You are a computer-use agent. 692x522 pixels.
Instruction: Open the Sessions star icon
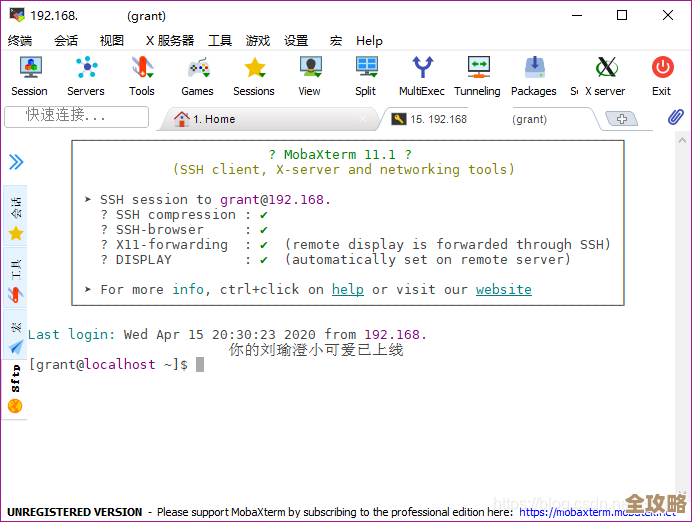click(254, 76)
